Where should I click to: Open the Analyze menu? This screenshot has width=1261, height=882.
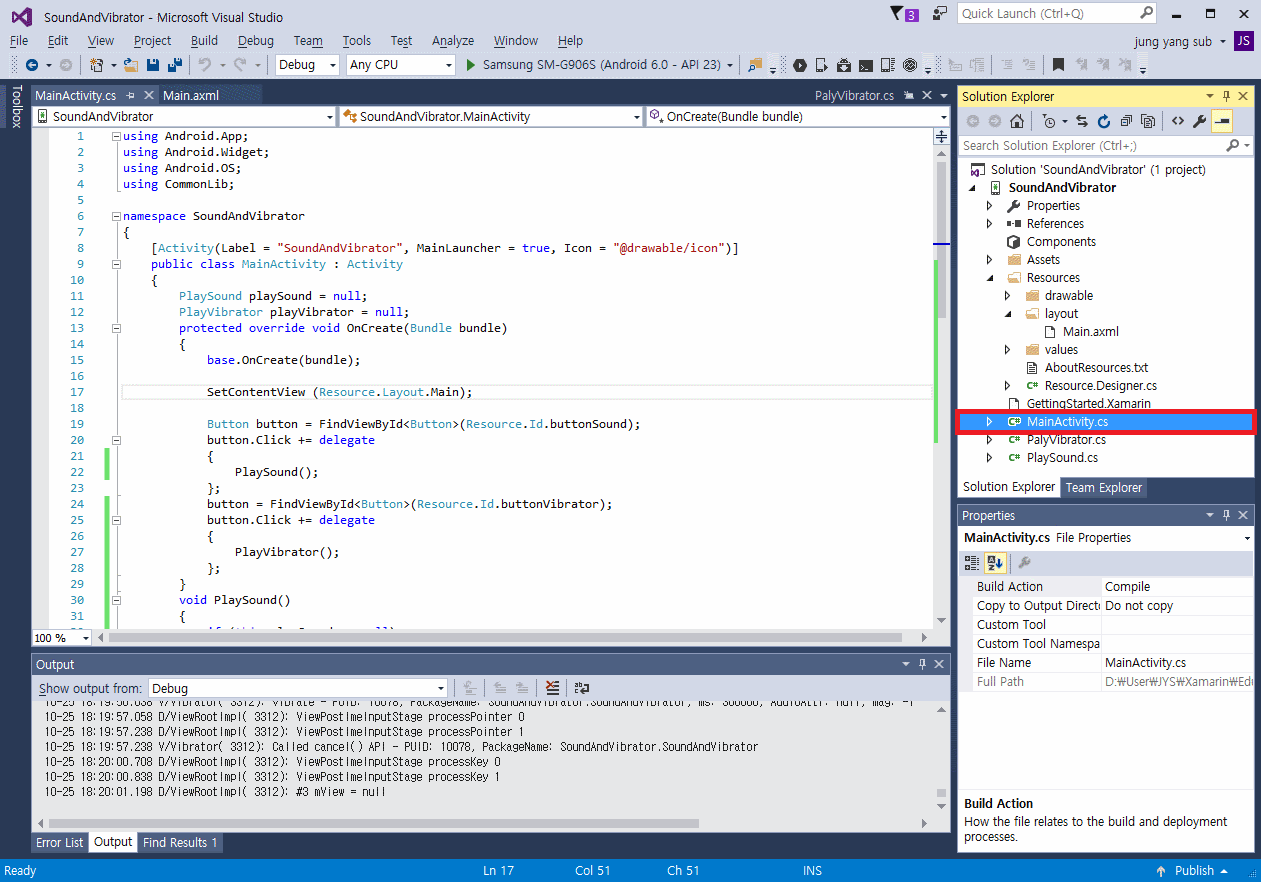coord(453,41)
